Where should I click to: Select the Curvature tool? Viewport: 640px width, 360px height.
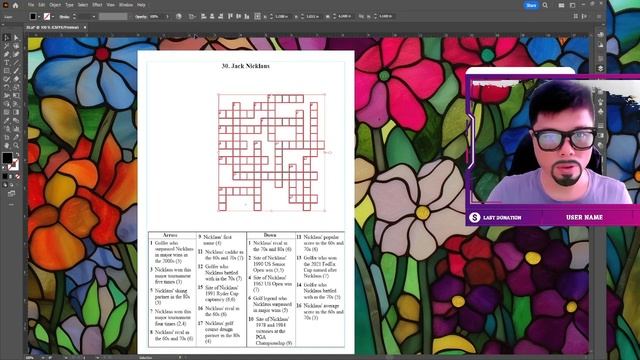[16, 54]
